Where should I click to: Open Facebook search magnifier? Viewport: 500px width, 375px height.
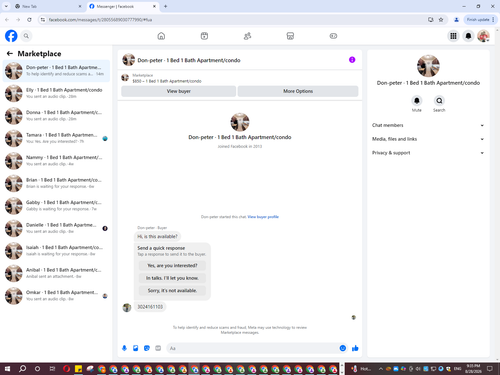[x=26, y=36]
